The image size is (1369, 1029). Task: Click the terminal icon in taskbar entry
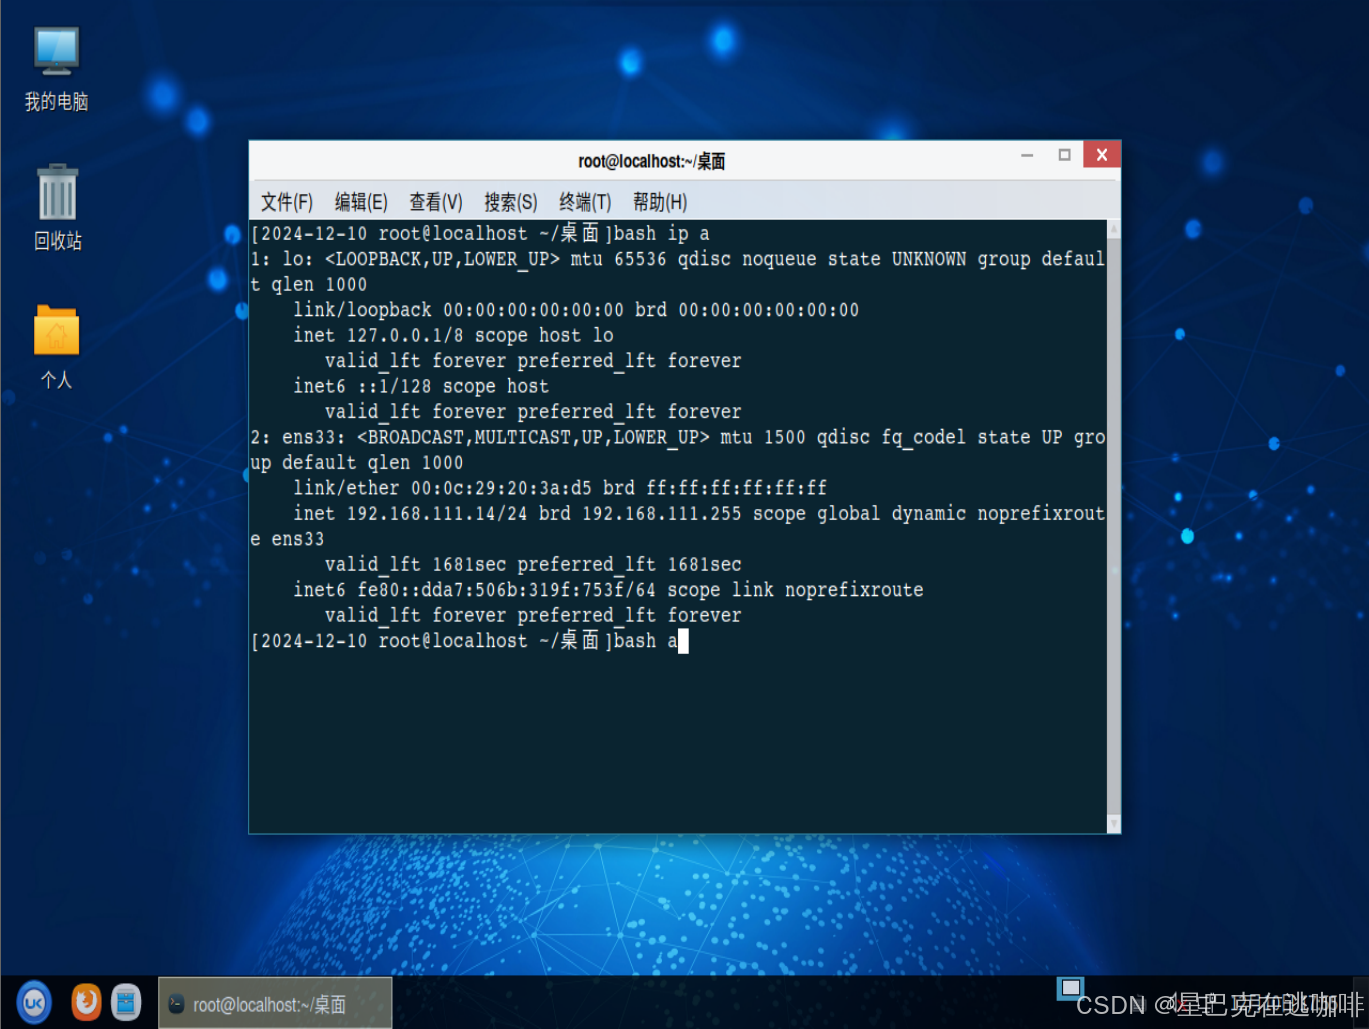176,1004
